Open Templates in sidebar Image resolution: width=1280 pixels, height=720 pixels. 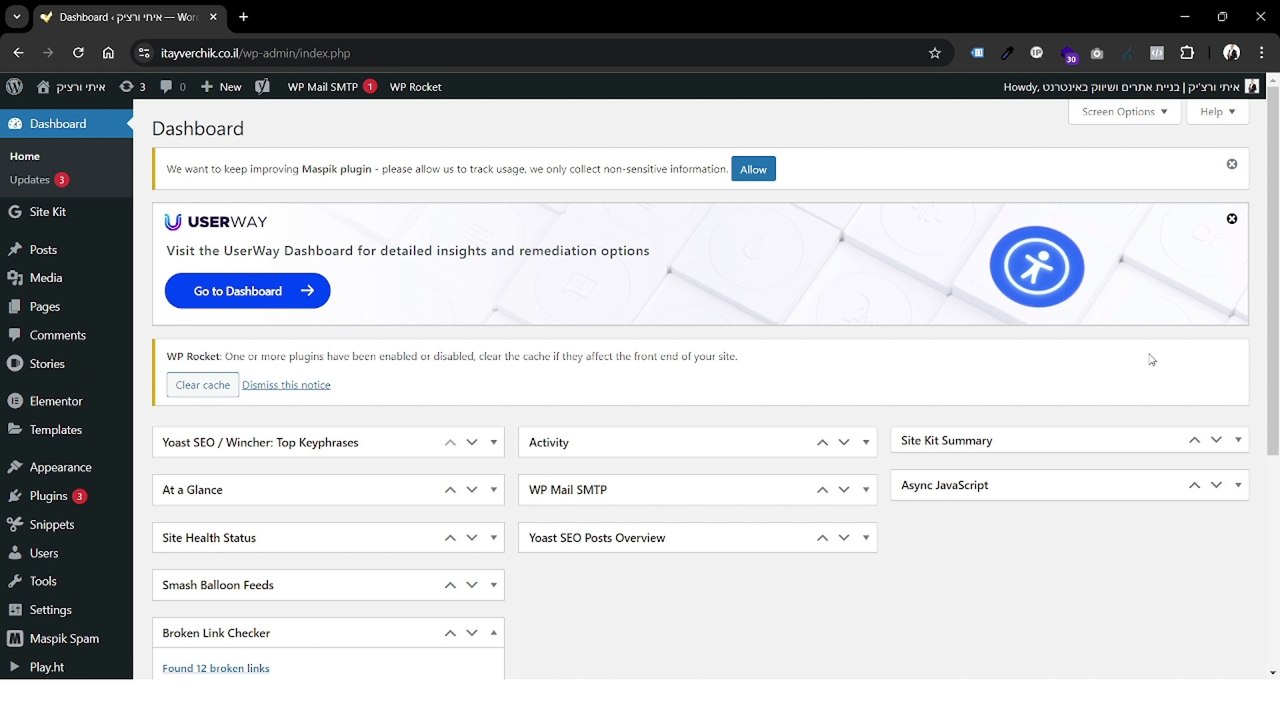coord(66,430)
